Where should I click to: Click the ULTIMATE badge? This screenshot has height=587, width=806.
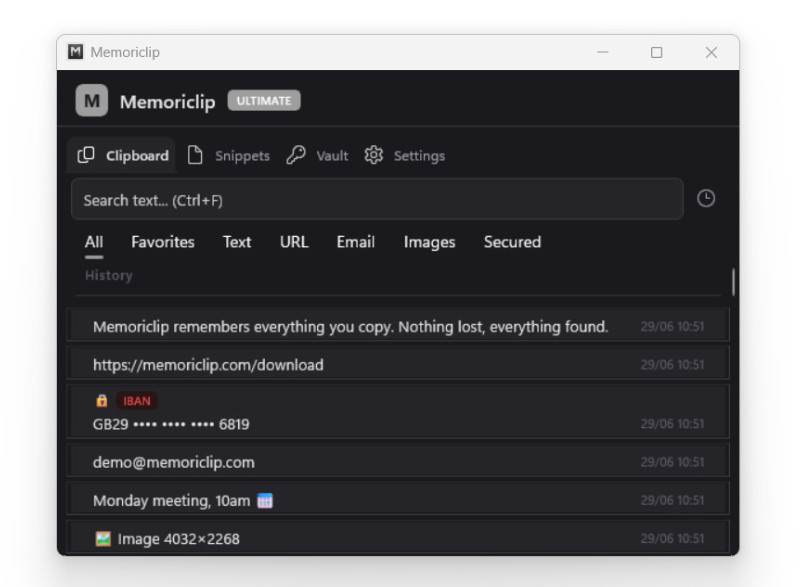tap(264, 101)
